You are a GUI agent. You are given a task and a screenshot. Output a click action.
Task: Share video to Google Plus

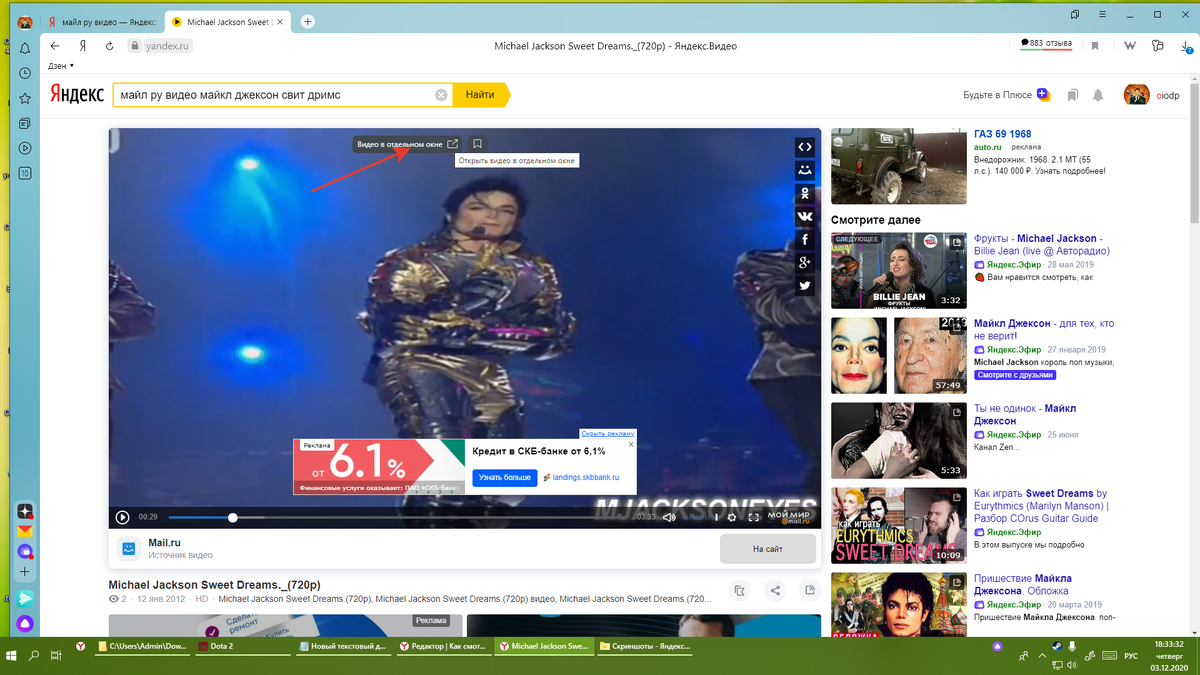804,262
